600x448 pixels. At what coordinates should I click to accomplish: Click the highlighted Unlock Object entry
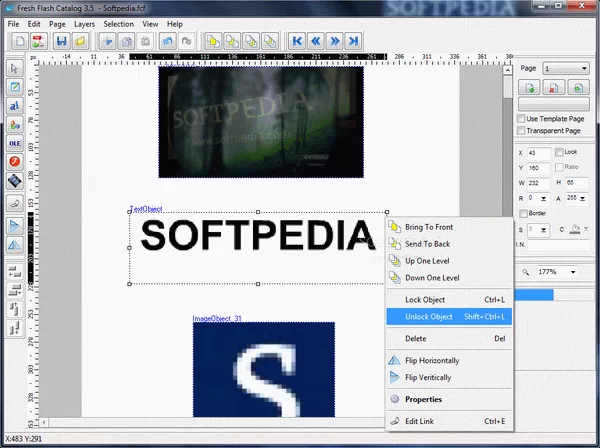[449, 316]
